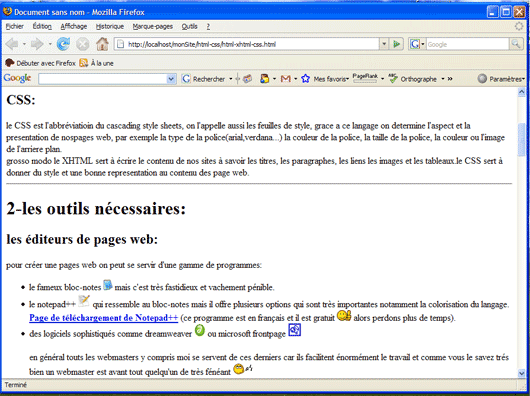Show more Google toolbar buttons chevron
530x396 pixels.
coord(450,79)
